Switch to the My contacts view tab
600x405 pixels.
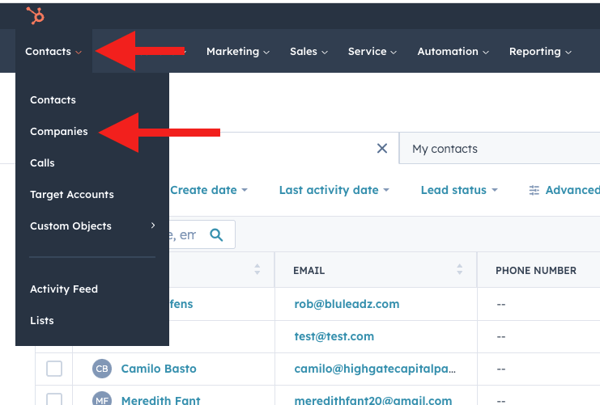pyautogui.click(x=499, y=149)
